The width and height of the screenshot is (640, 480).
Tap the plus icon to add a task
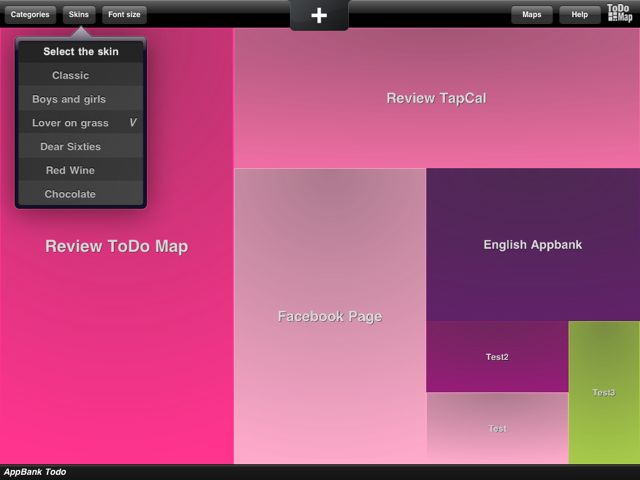tap(319, 16)
